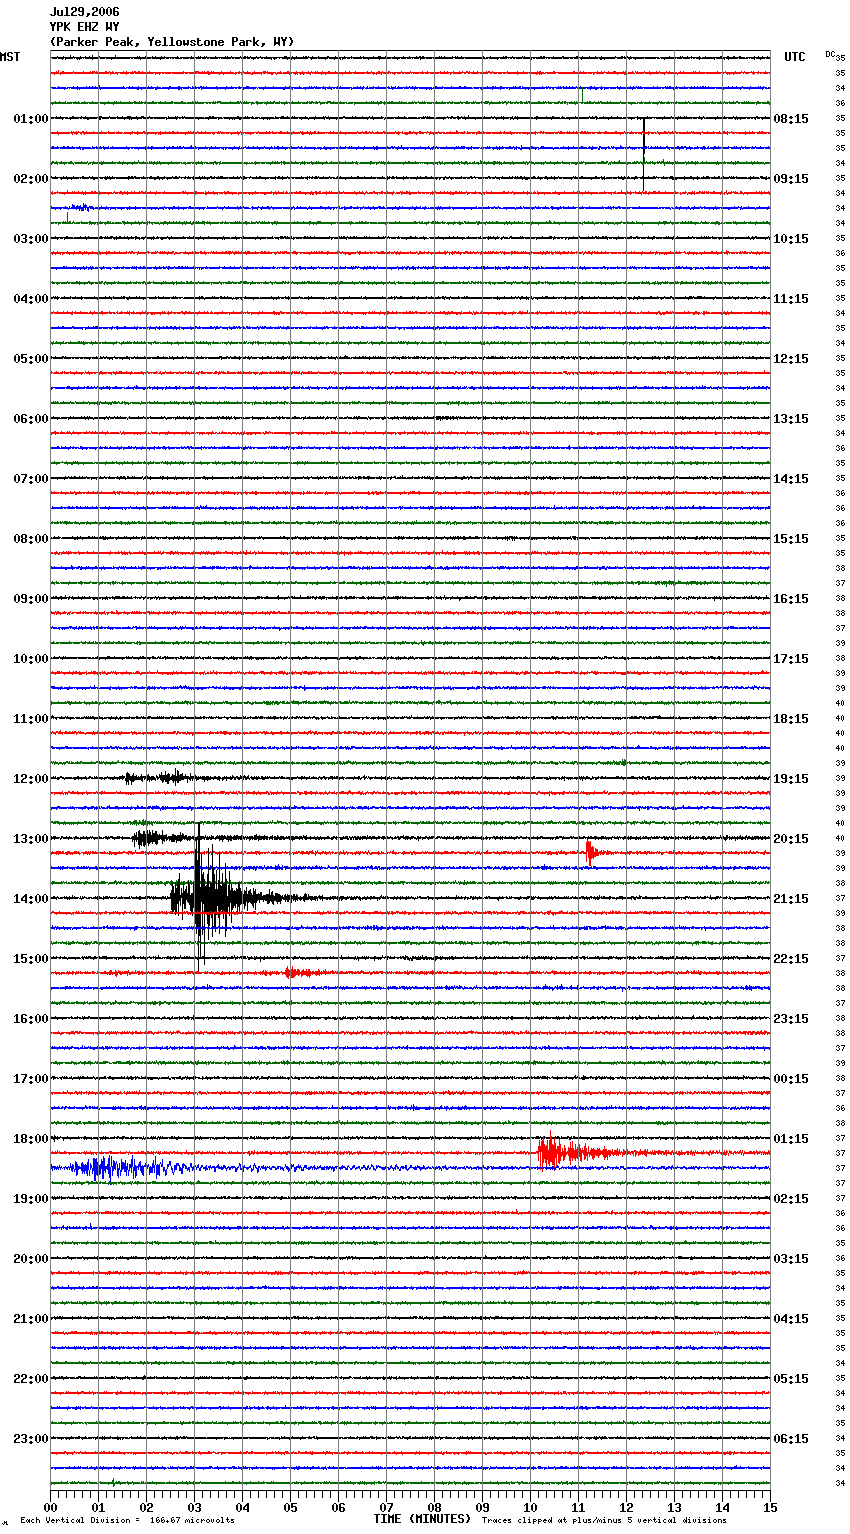Select the '14:00' MST hour label

tap(30, 899)
